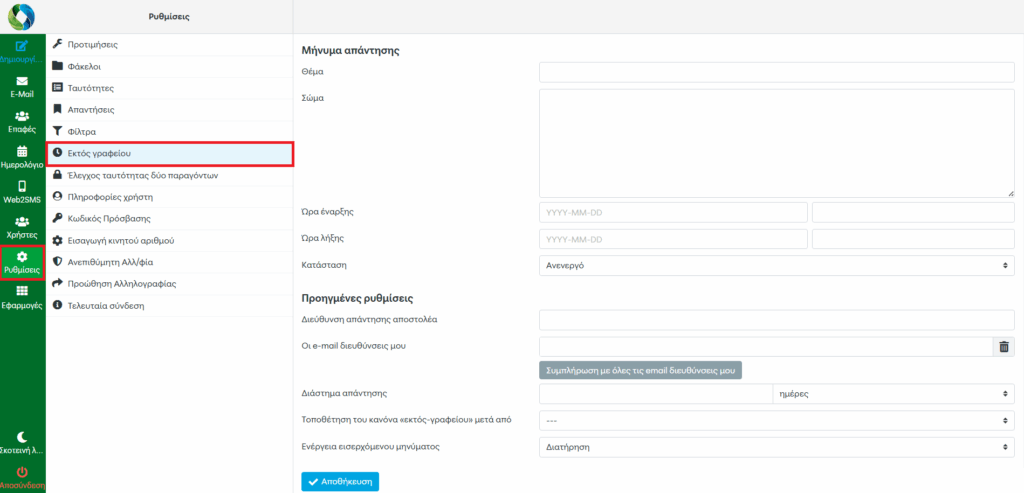Open Web2SMS from the sidebar

coord(22,191)
